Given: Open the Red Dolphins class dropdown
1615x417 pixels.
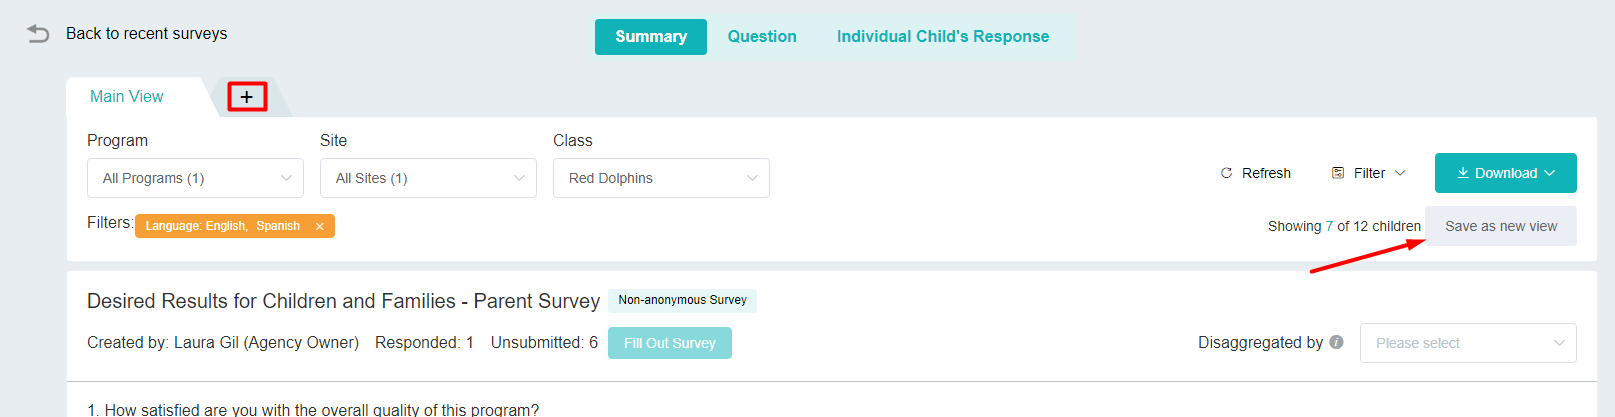Looking at the screenshot, I should [x=661, y=178].
